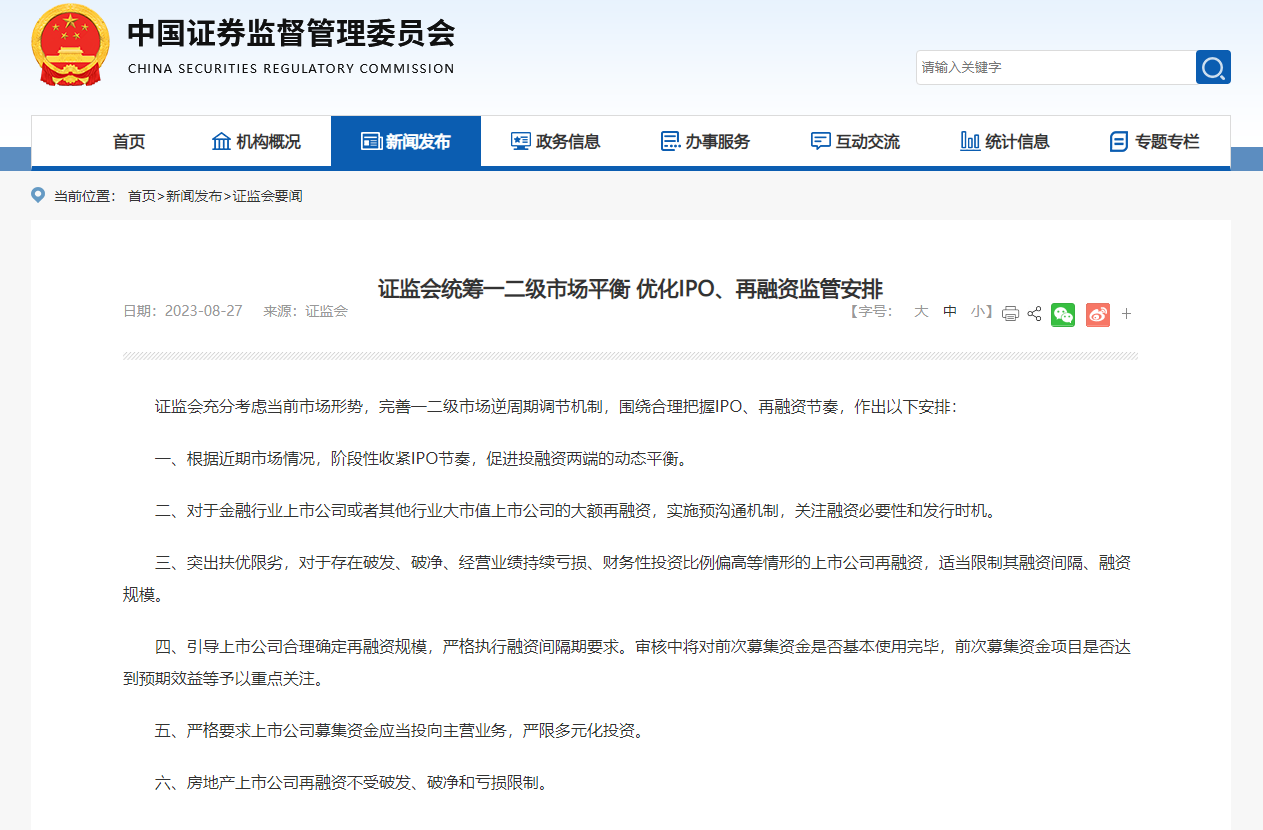This screenshot has height=830, width=1263.
Task: Click the intro paragraph 证监会充分考虑当前市场形势
Action: coord(556,407)
